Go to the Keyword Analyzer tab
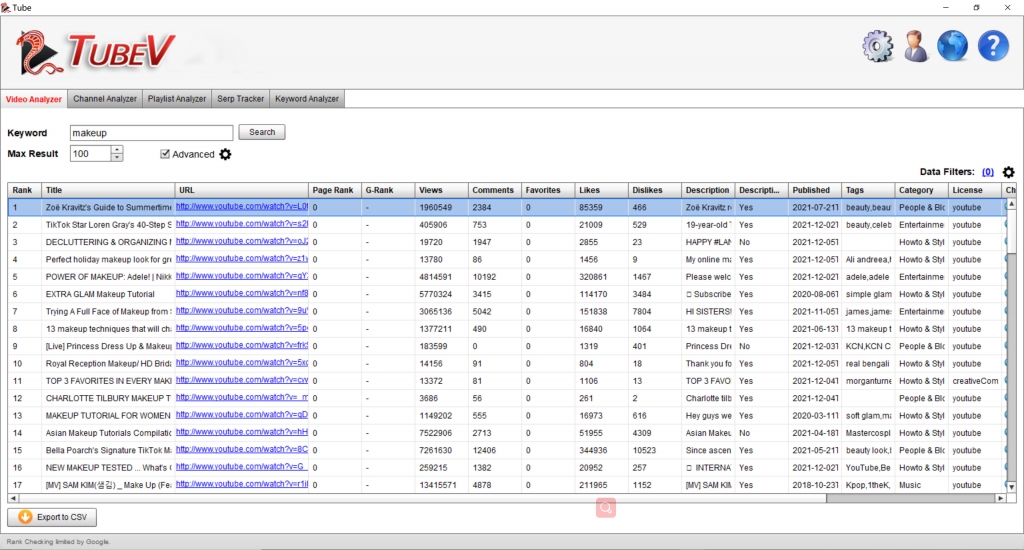This screenshot has height=550, width=1024. coord(307,99)
